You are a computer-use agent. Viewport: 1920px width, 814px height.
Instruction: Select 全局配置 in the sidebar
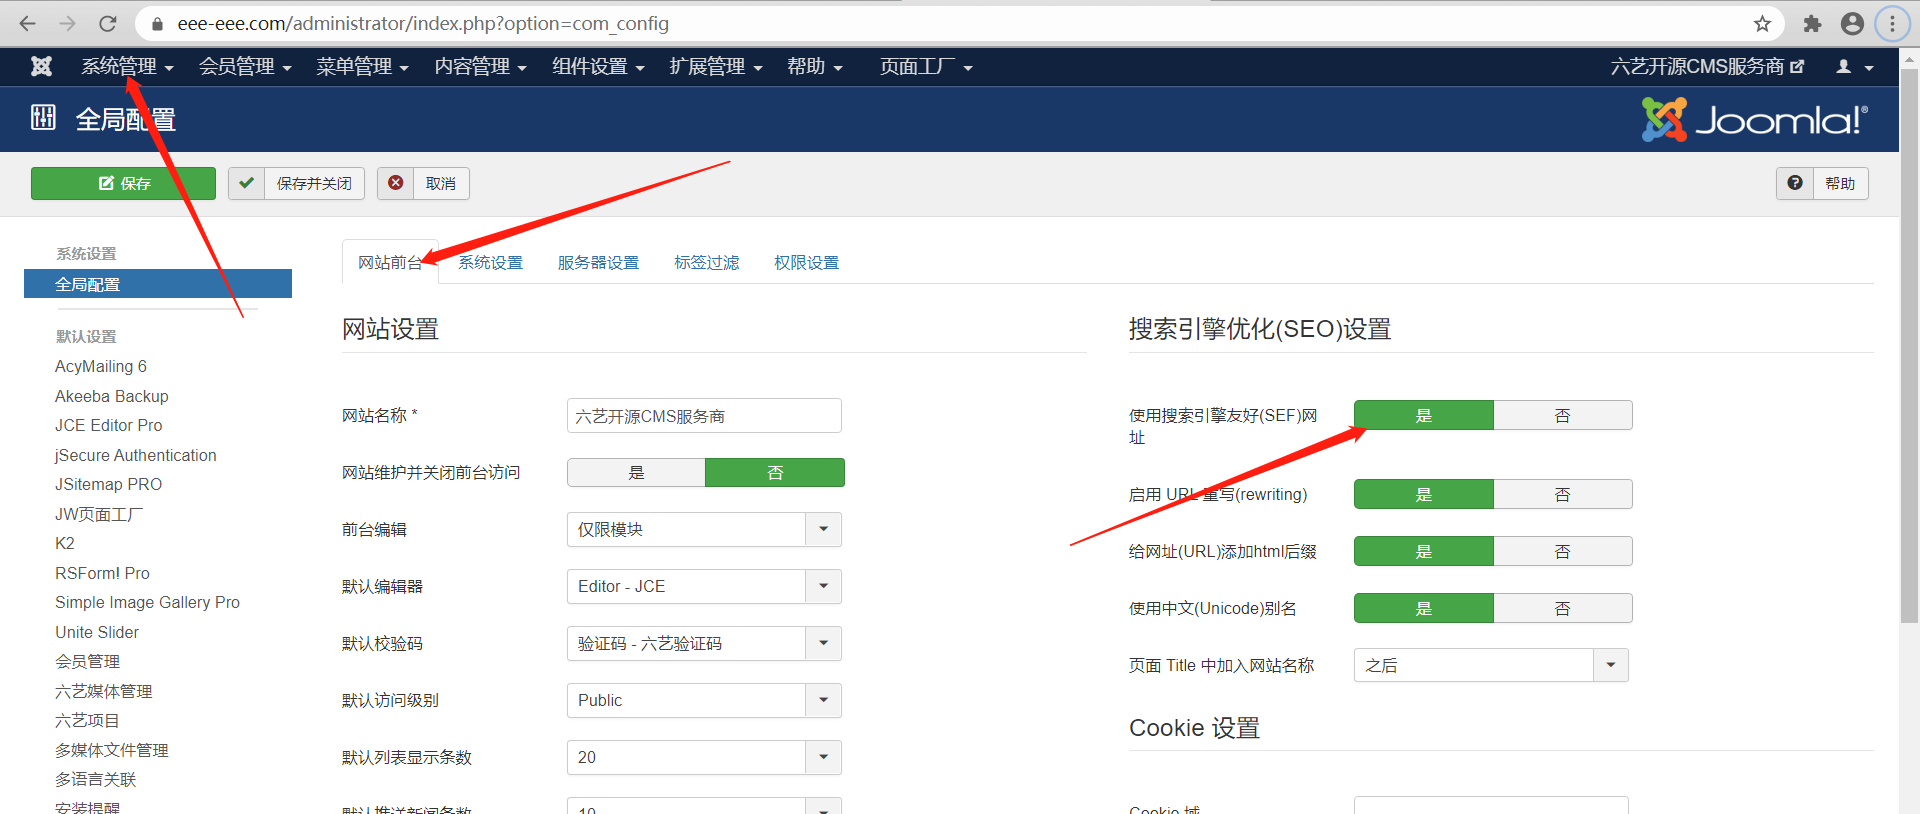point(158,284)
